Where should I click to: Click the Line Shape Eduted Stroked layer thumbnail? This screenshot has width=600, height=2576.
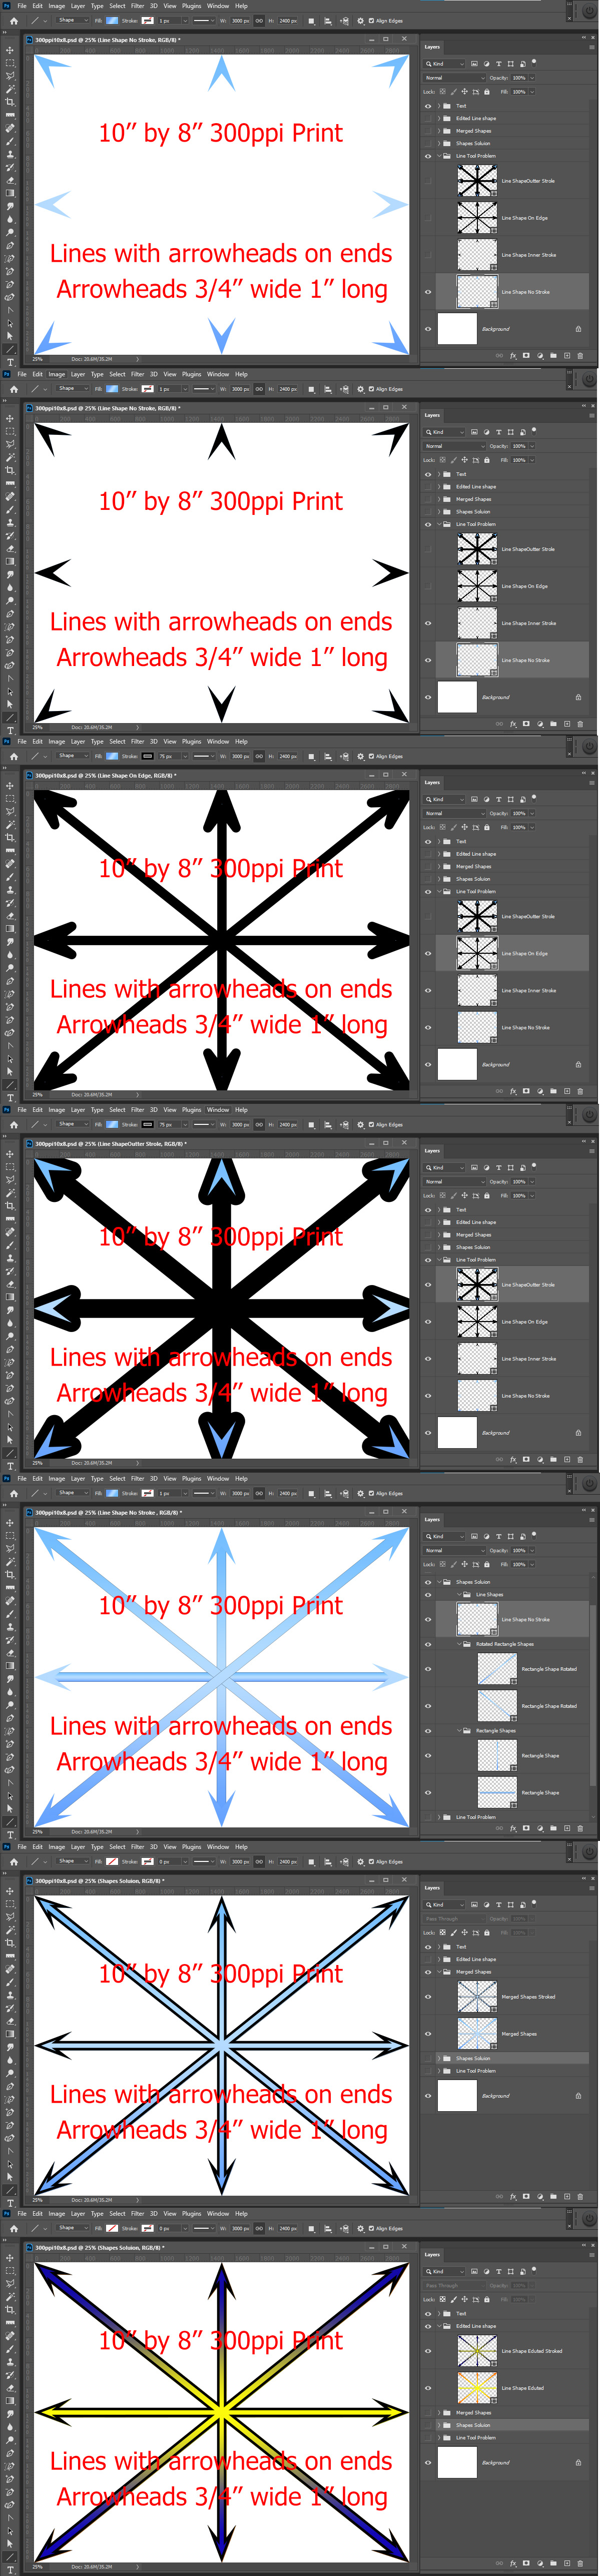point(477,2351)
